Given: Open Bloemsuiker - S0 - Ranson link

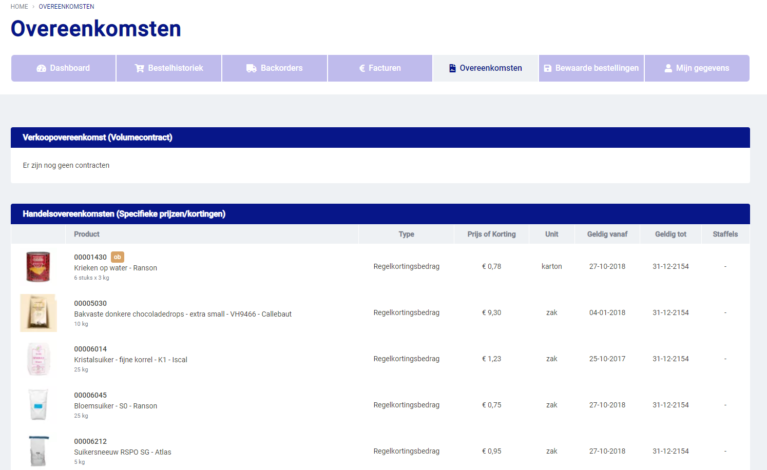Looking at the screenshot, I should [x=115, y=406].
